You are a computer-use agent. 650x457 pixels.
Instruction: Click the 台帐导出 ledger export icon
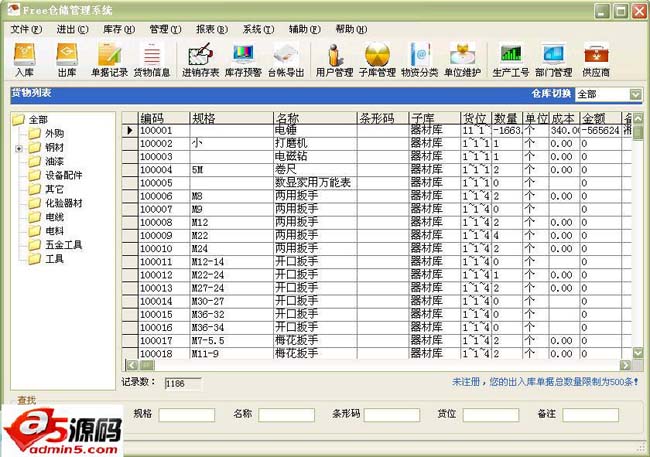coord(286,60)
